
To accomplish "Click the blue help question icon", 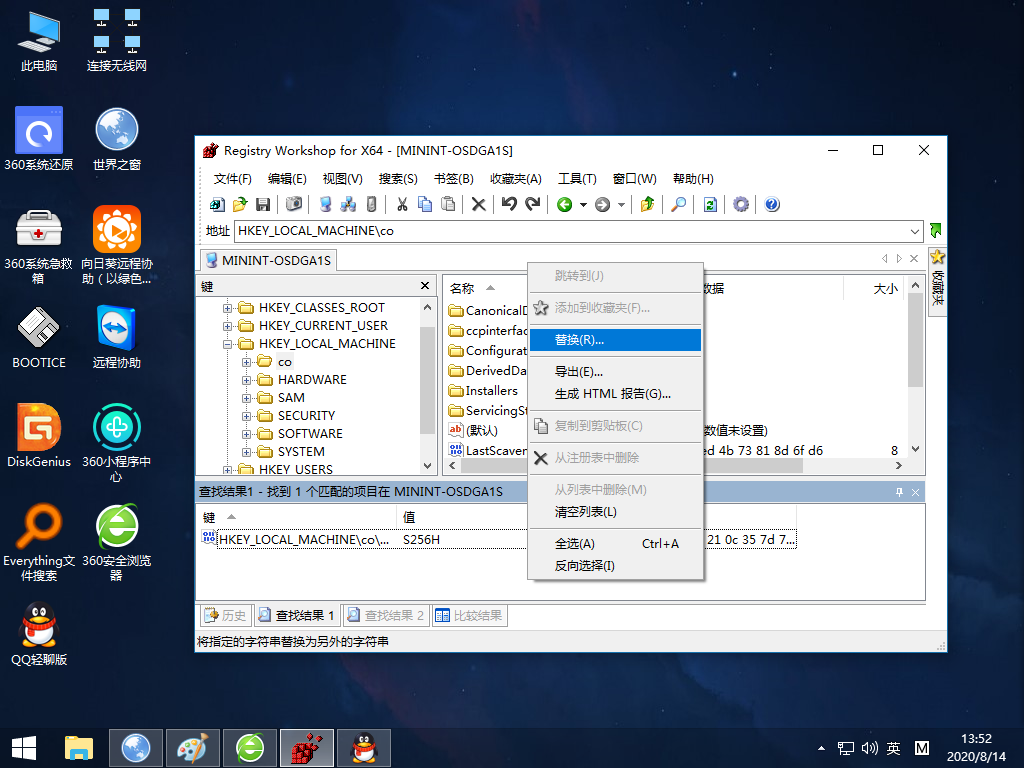I will pyautogui.click(x=772, y=204).
